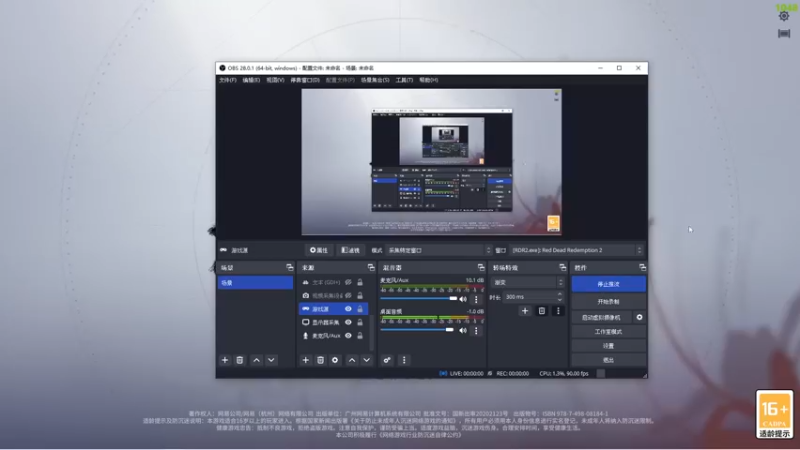Viewport: 800px width, 450px height.
Task: Move the source down with the Sources panel down arrow
Action: click(367, 360)
